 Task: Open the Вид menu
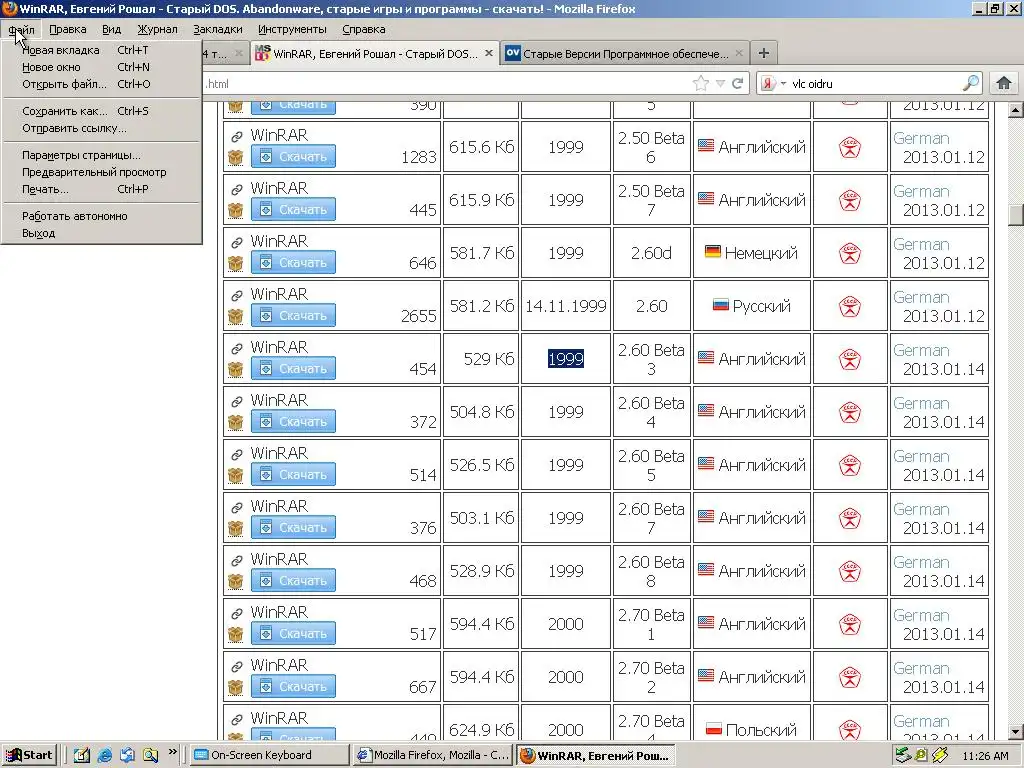click(111, 29)
